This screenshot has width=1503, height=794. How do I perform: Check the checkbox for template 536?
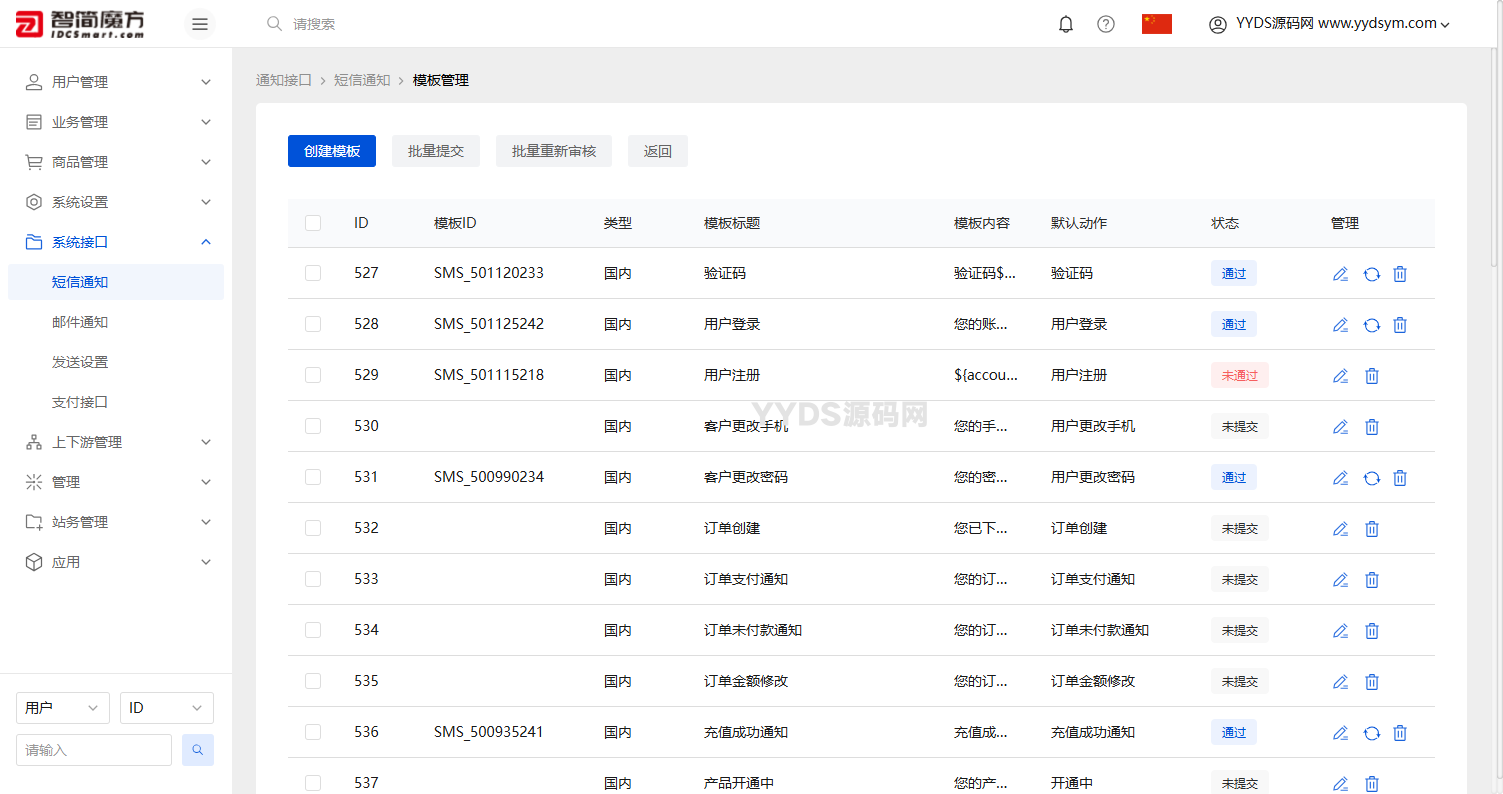click(313, 731)
